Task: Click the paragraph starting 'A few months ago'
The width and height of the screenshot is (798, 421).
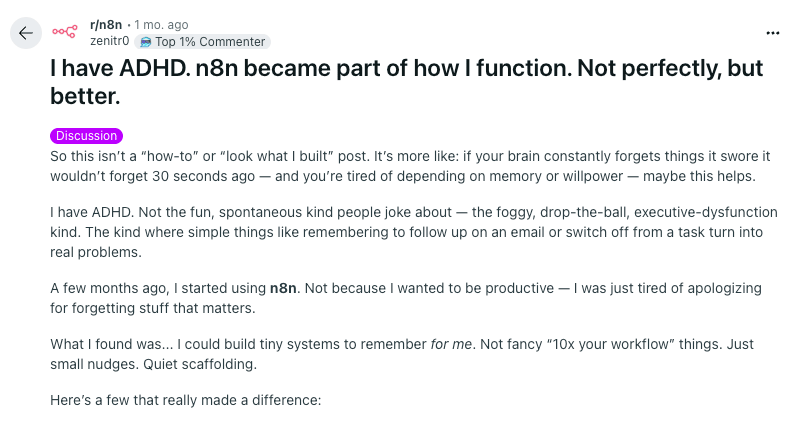Action: [x=406, y=298]
